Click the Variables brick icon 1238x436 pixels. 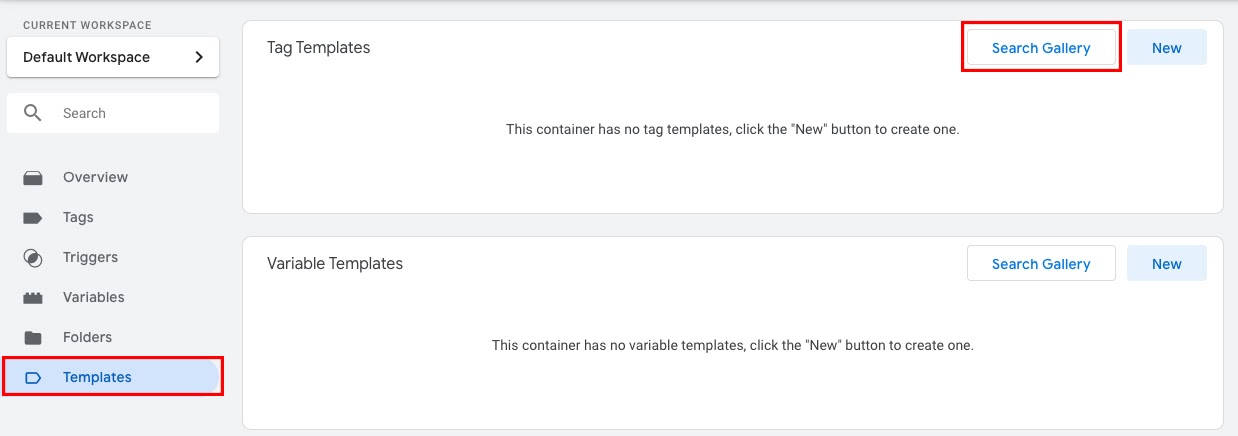point(33,298)
